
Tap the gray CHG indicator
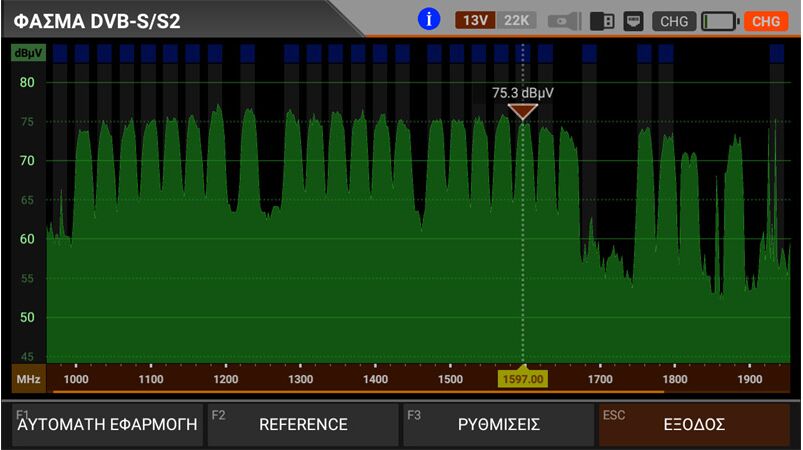click(x=674, y=22)
